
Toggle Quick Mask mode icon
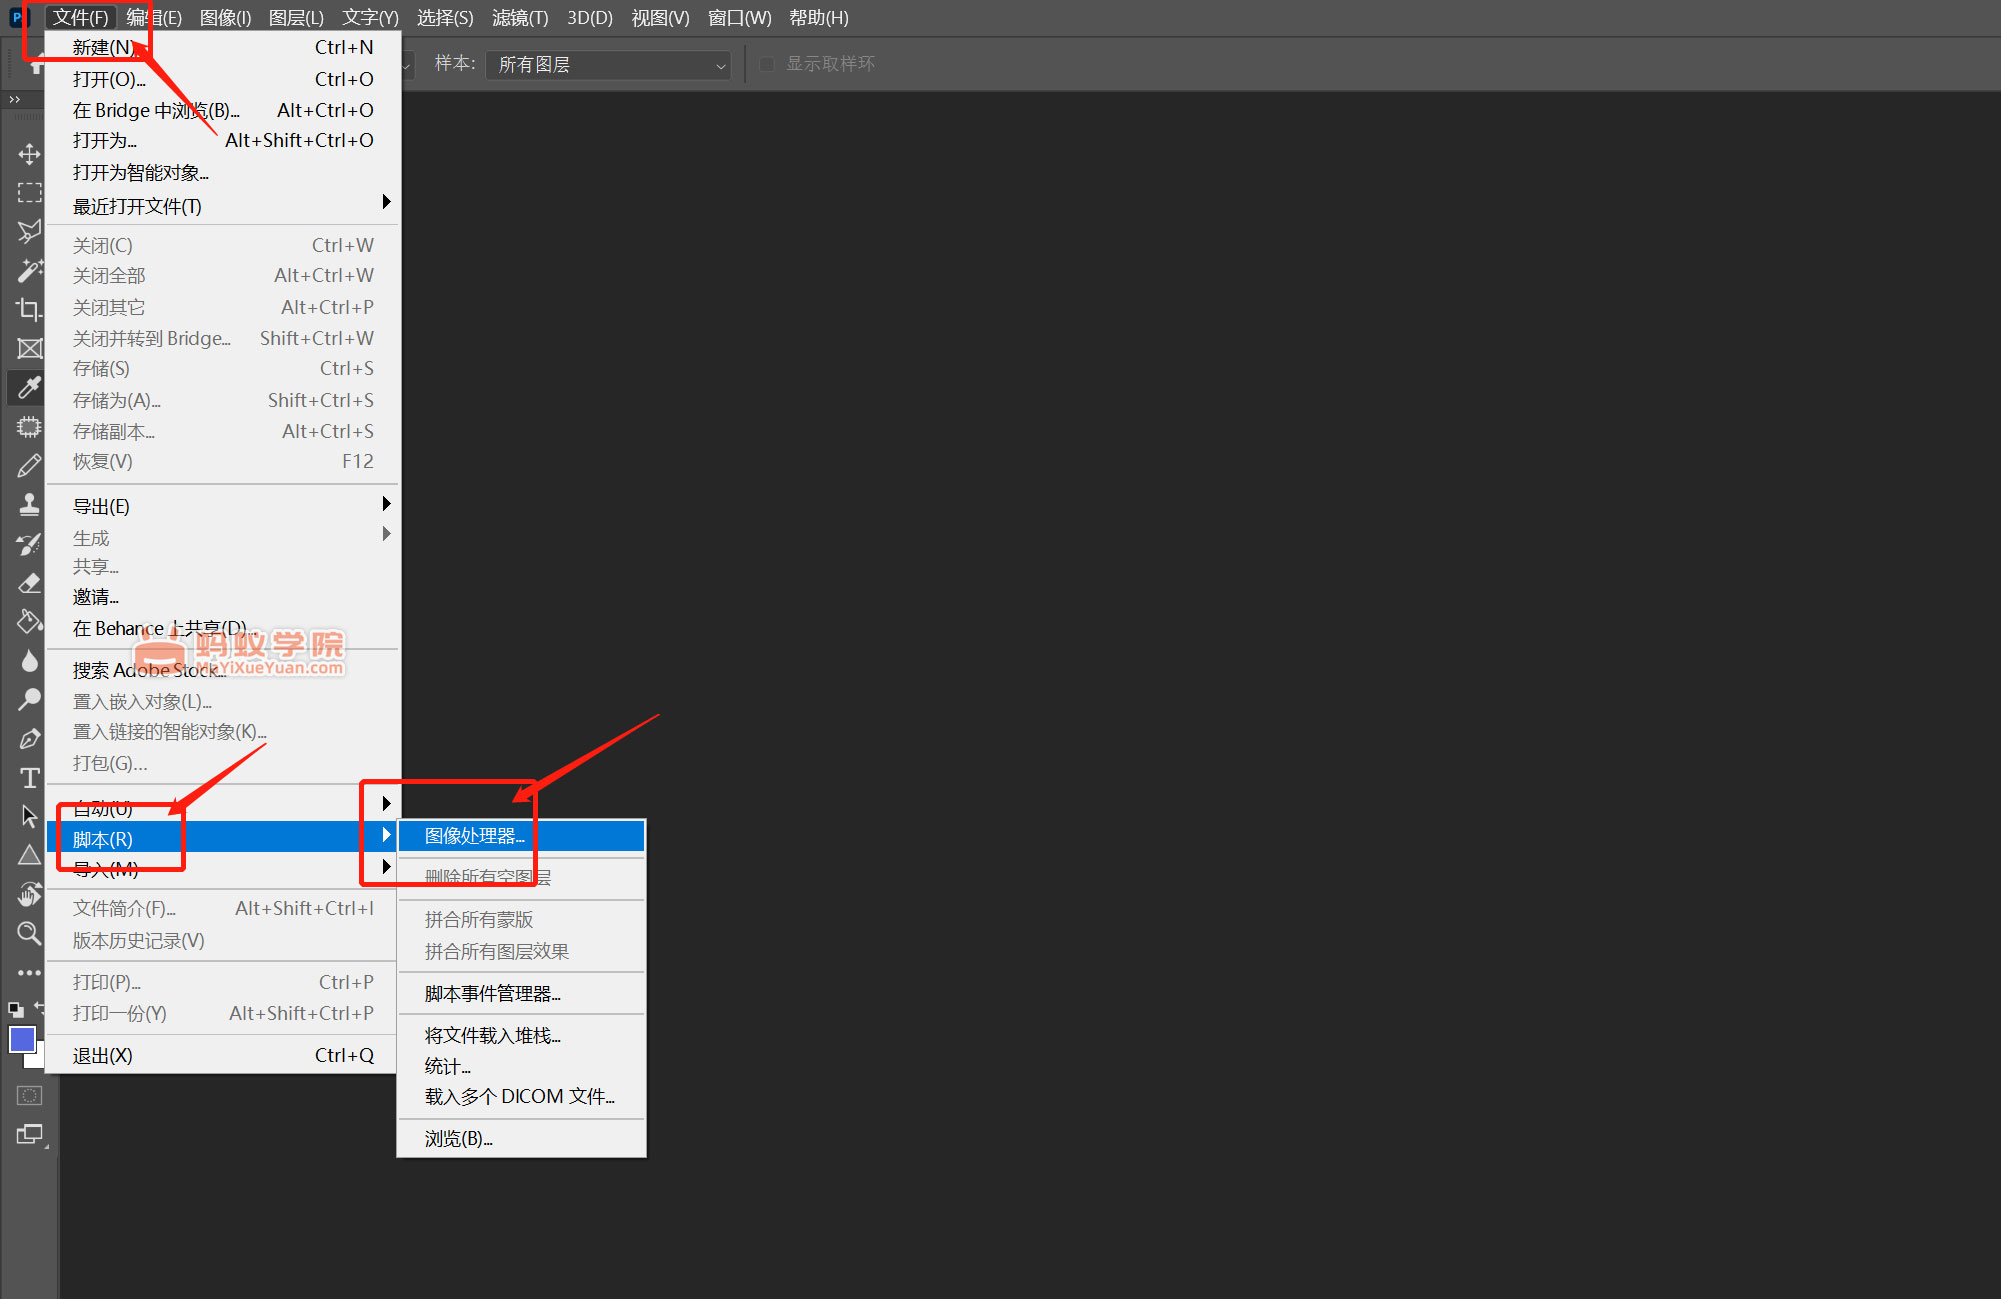coord(29,1096)
